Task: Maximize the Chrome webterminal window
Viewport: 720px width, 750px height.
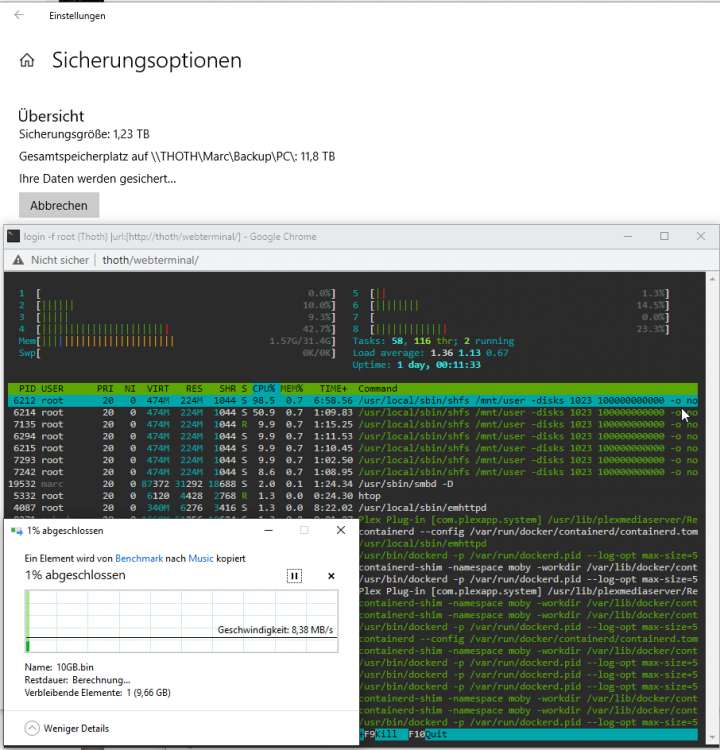Action: (664, 236)
